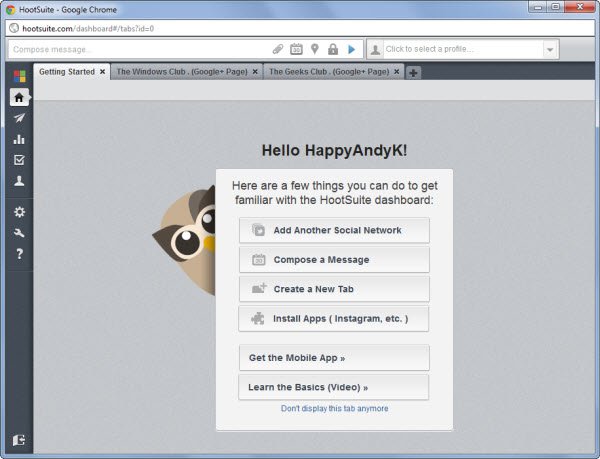Click the page icon in address bar
This screenshot has height=459, width=600.
click(14, 28)
